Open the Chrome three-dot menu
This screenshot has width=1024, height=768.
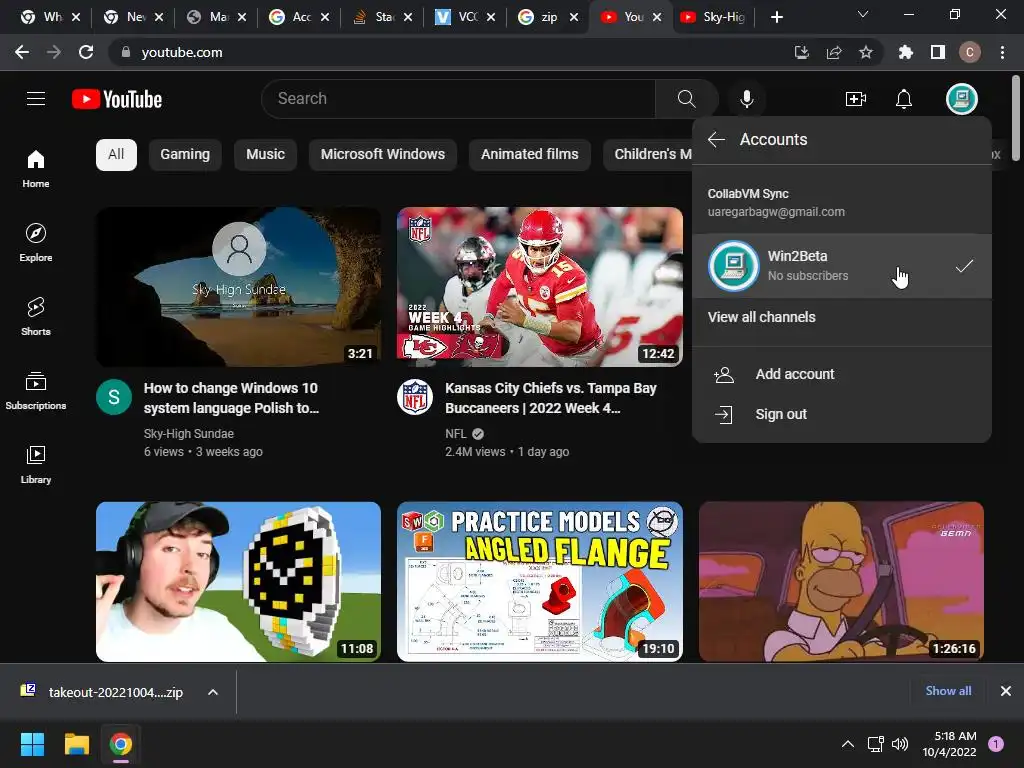tap(1002, 52)
